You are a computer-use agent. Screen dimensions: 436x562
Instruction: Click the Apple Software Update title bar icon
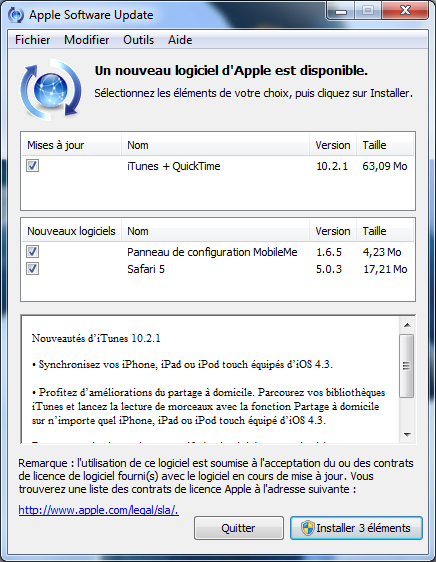point(16,15)
